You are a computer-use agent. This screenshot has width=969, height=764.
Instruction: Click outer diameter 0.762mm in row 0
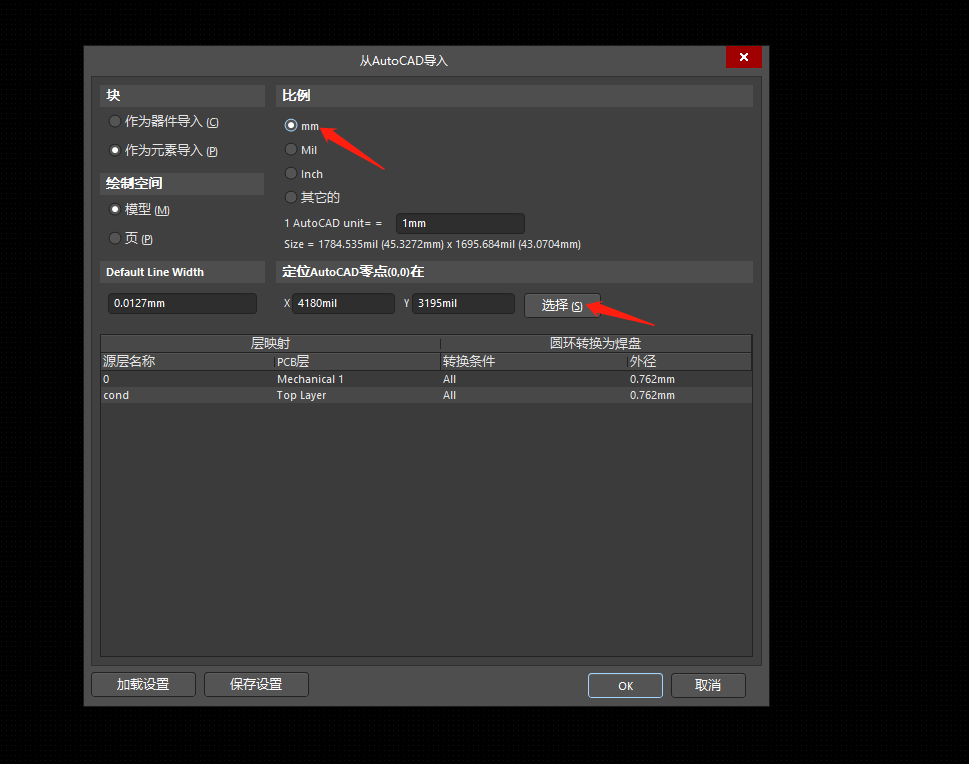(x=690, y=379)
